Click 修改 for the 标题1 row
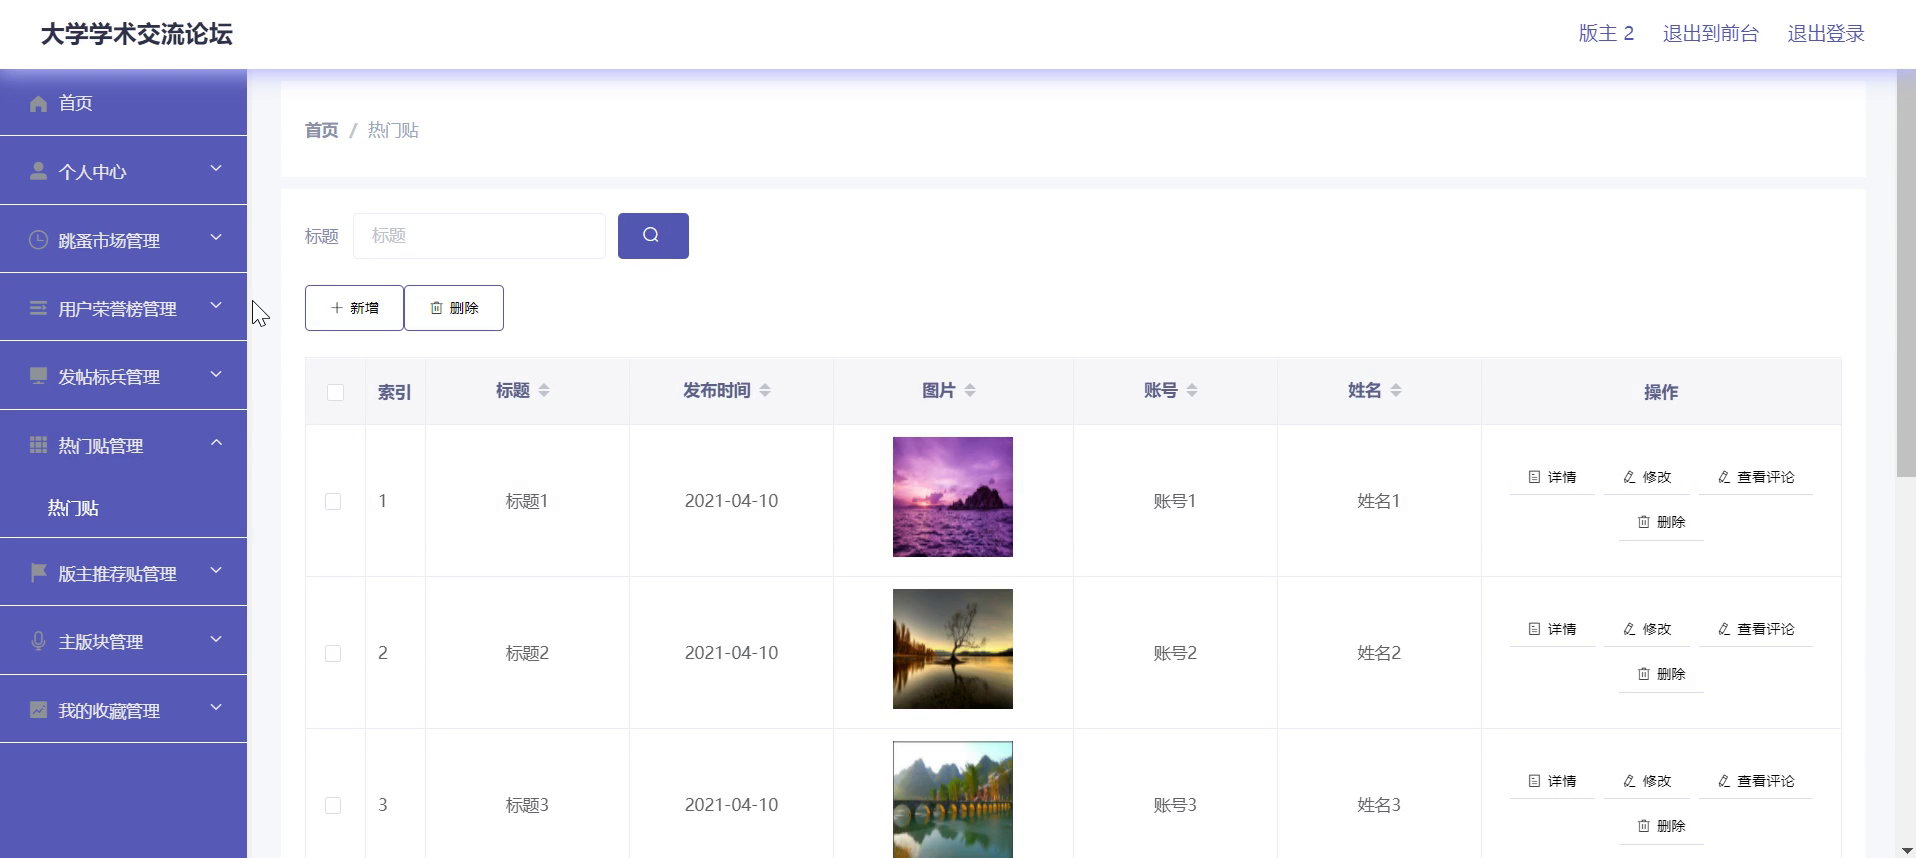Viewport: 1916px width, 858px height. coord(1647,477)
